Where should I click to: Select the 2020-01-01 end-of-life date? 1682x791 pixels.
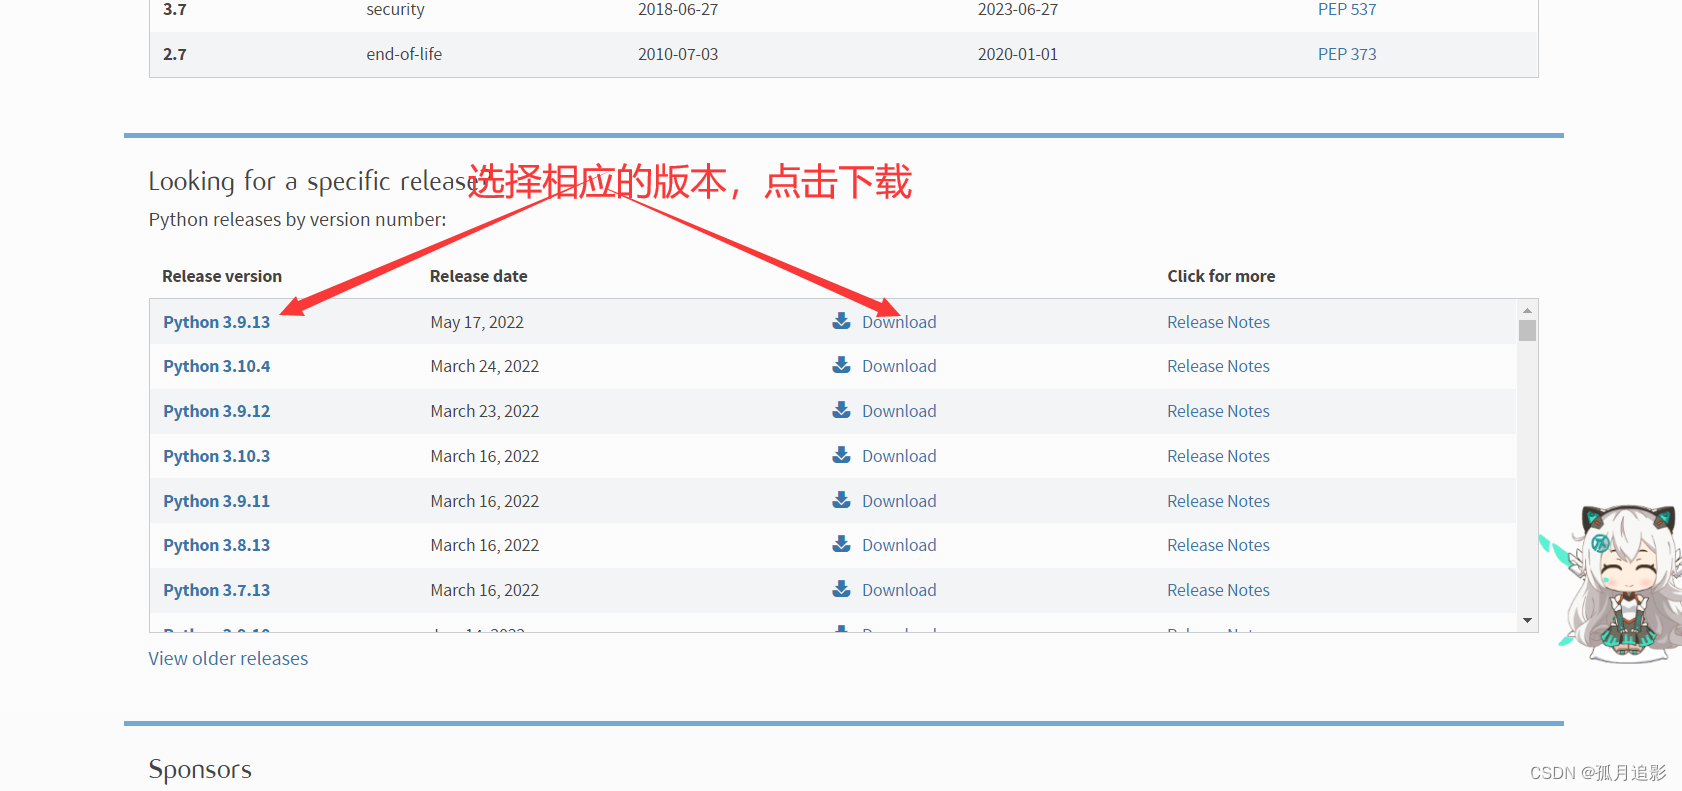(1018, 54)
